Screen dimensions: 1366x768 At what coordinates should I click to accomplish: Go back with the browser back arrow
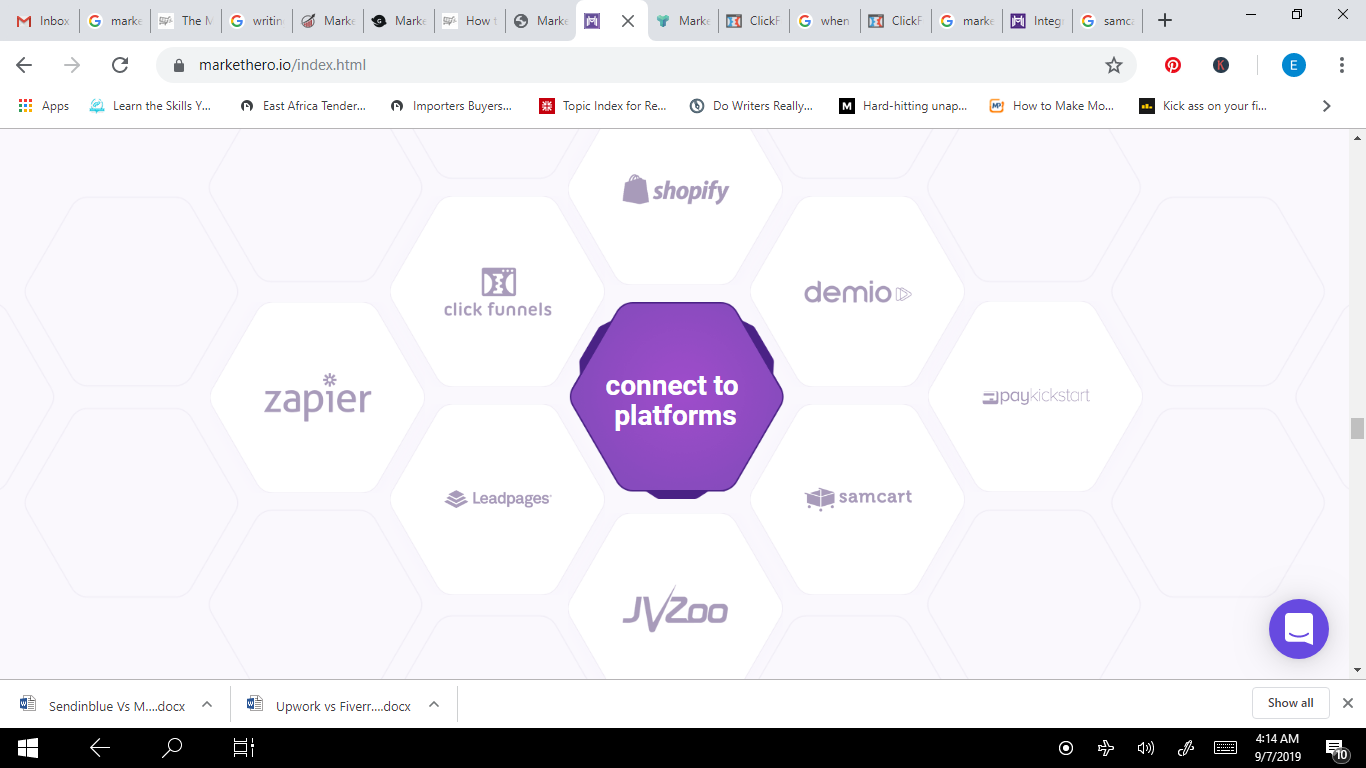(x=24, y=65)
